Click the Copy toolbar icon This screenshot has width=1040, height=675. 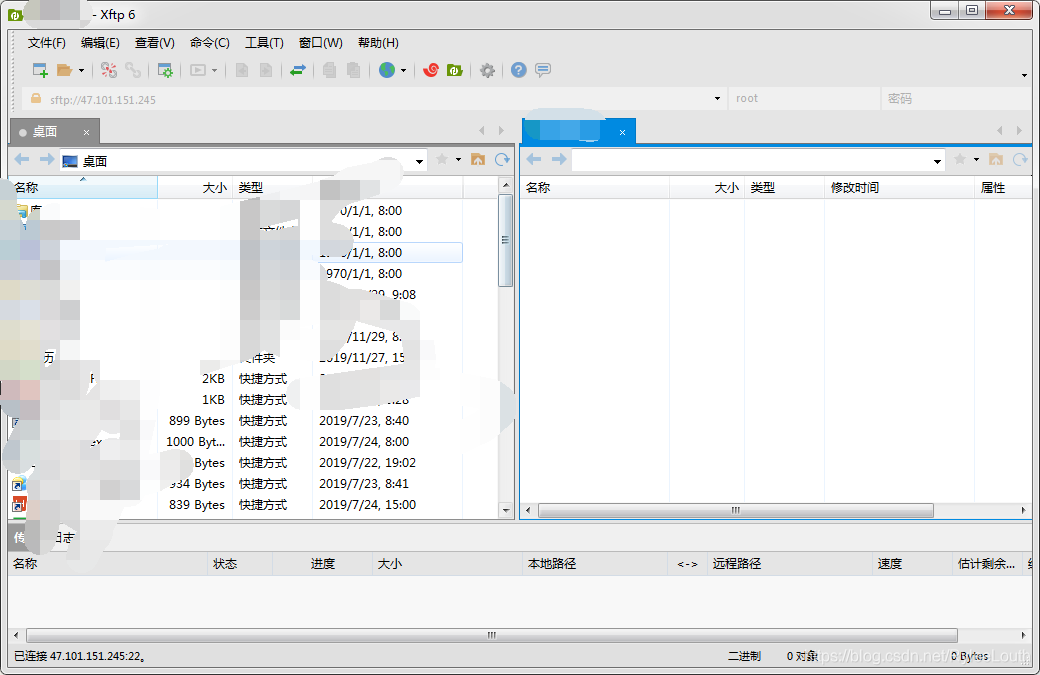(x=330, y=70)
